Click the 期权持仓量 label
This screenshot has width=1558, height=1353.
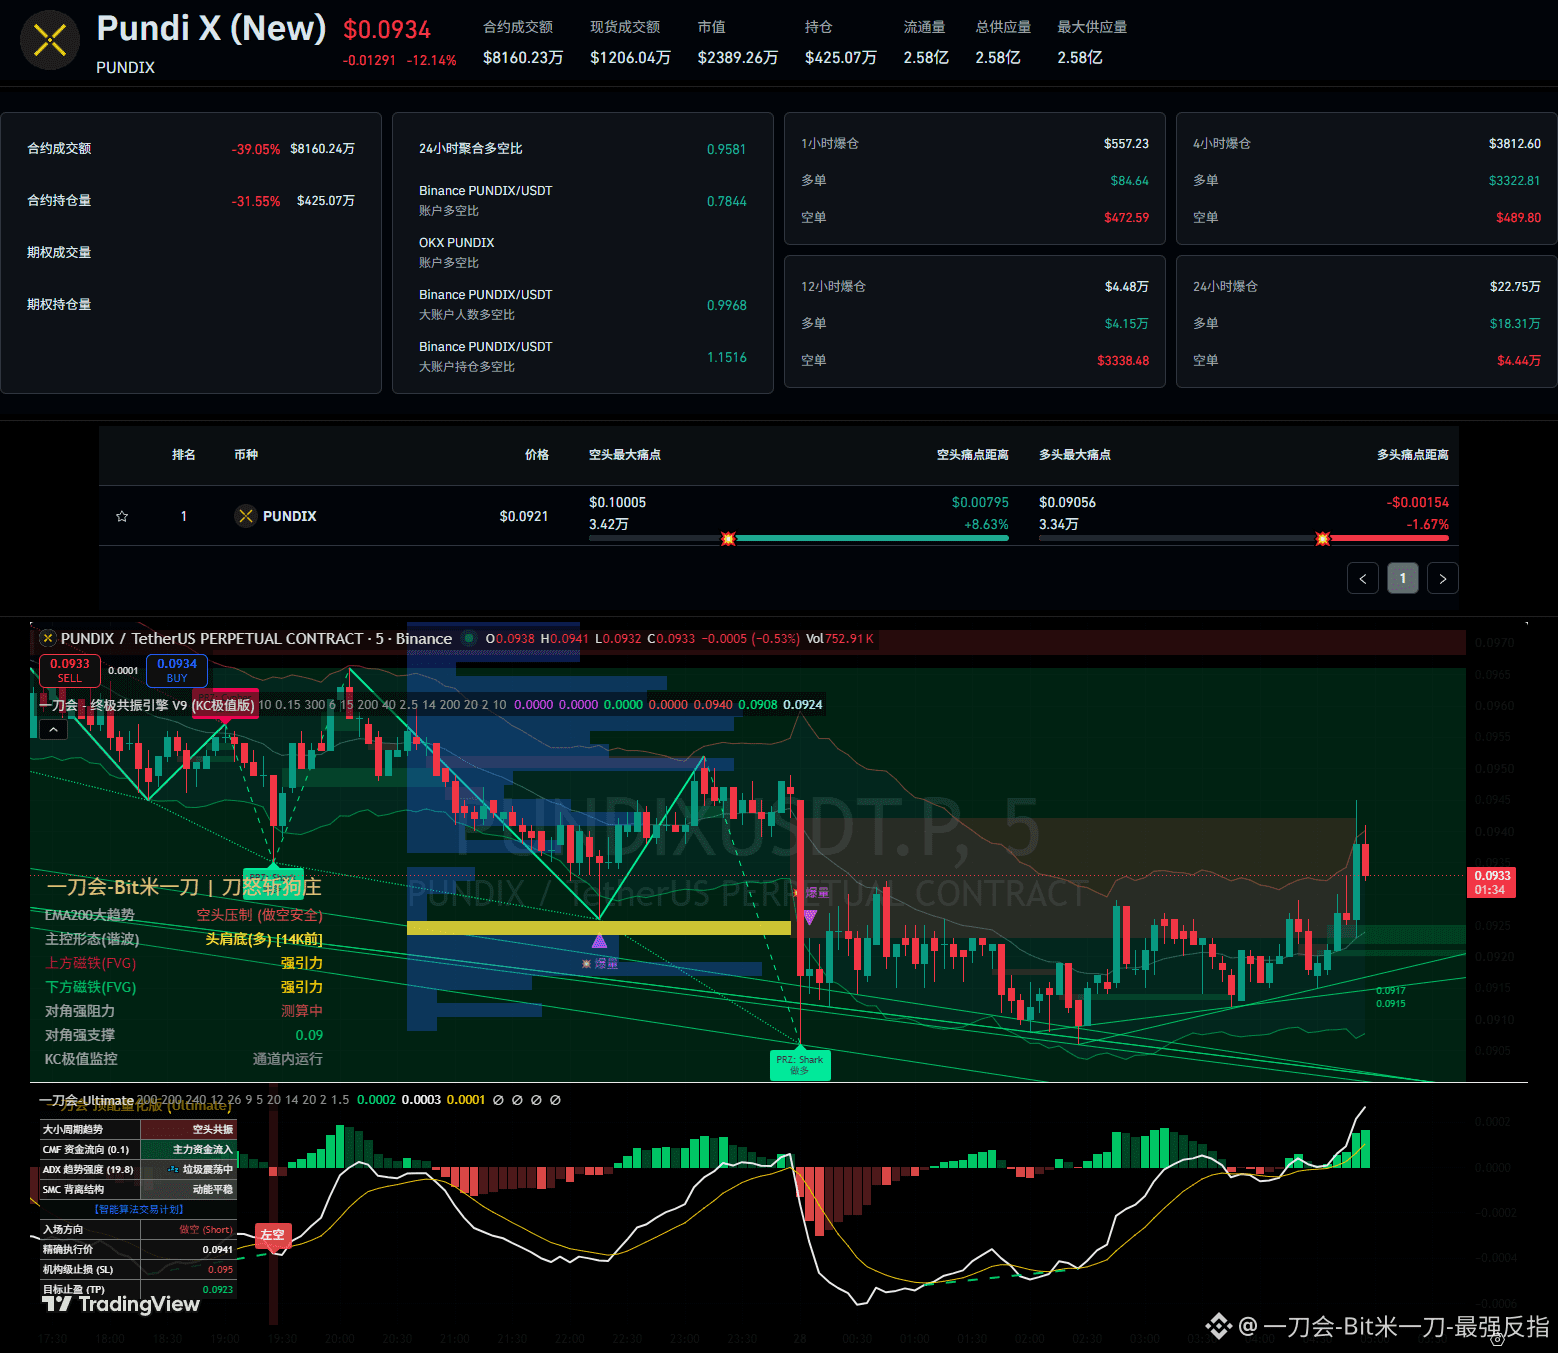[59, 305]
